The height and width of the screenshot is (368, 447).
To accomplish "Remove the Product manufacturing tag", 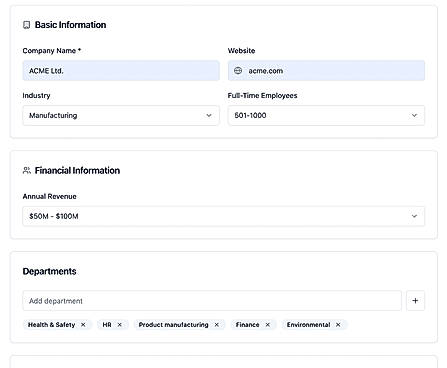I will tap(217, 325).
